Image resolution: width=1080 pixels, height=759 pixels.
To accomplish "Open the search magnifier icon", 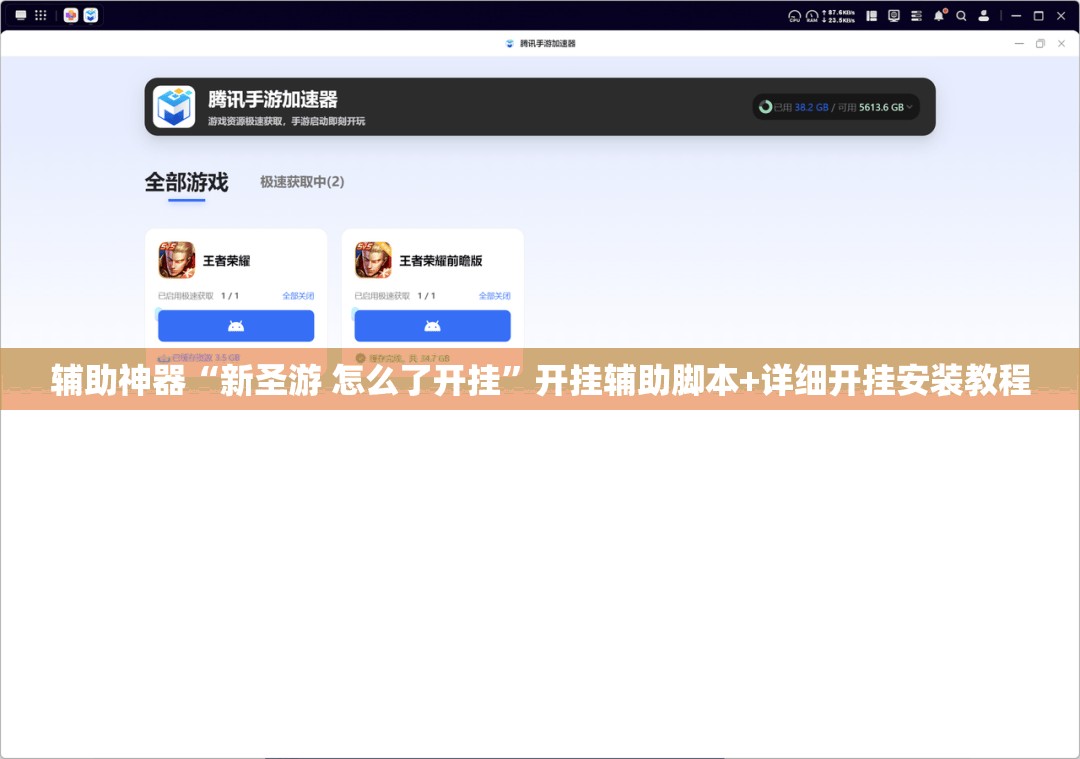I will [962, 16].
